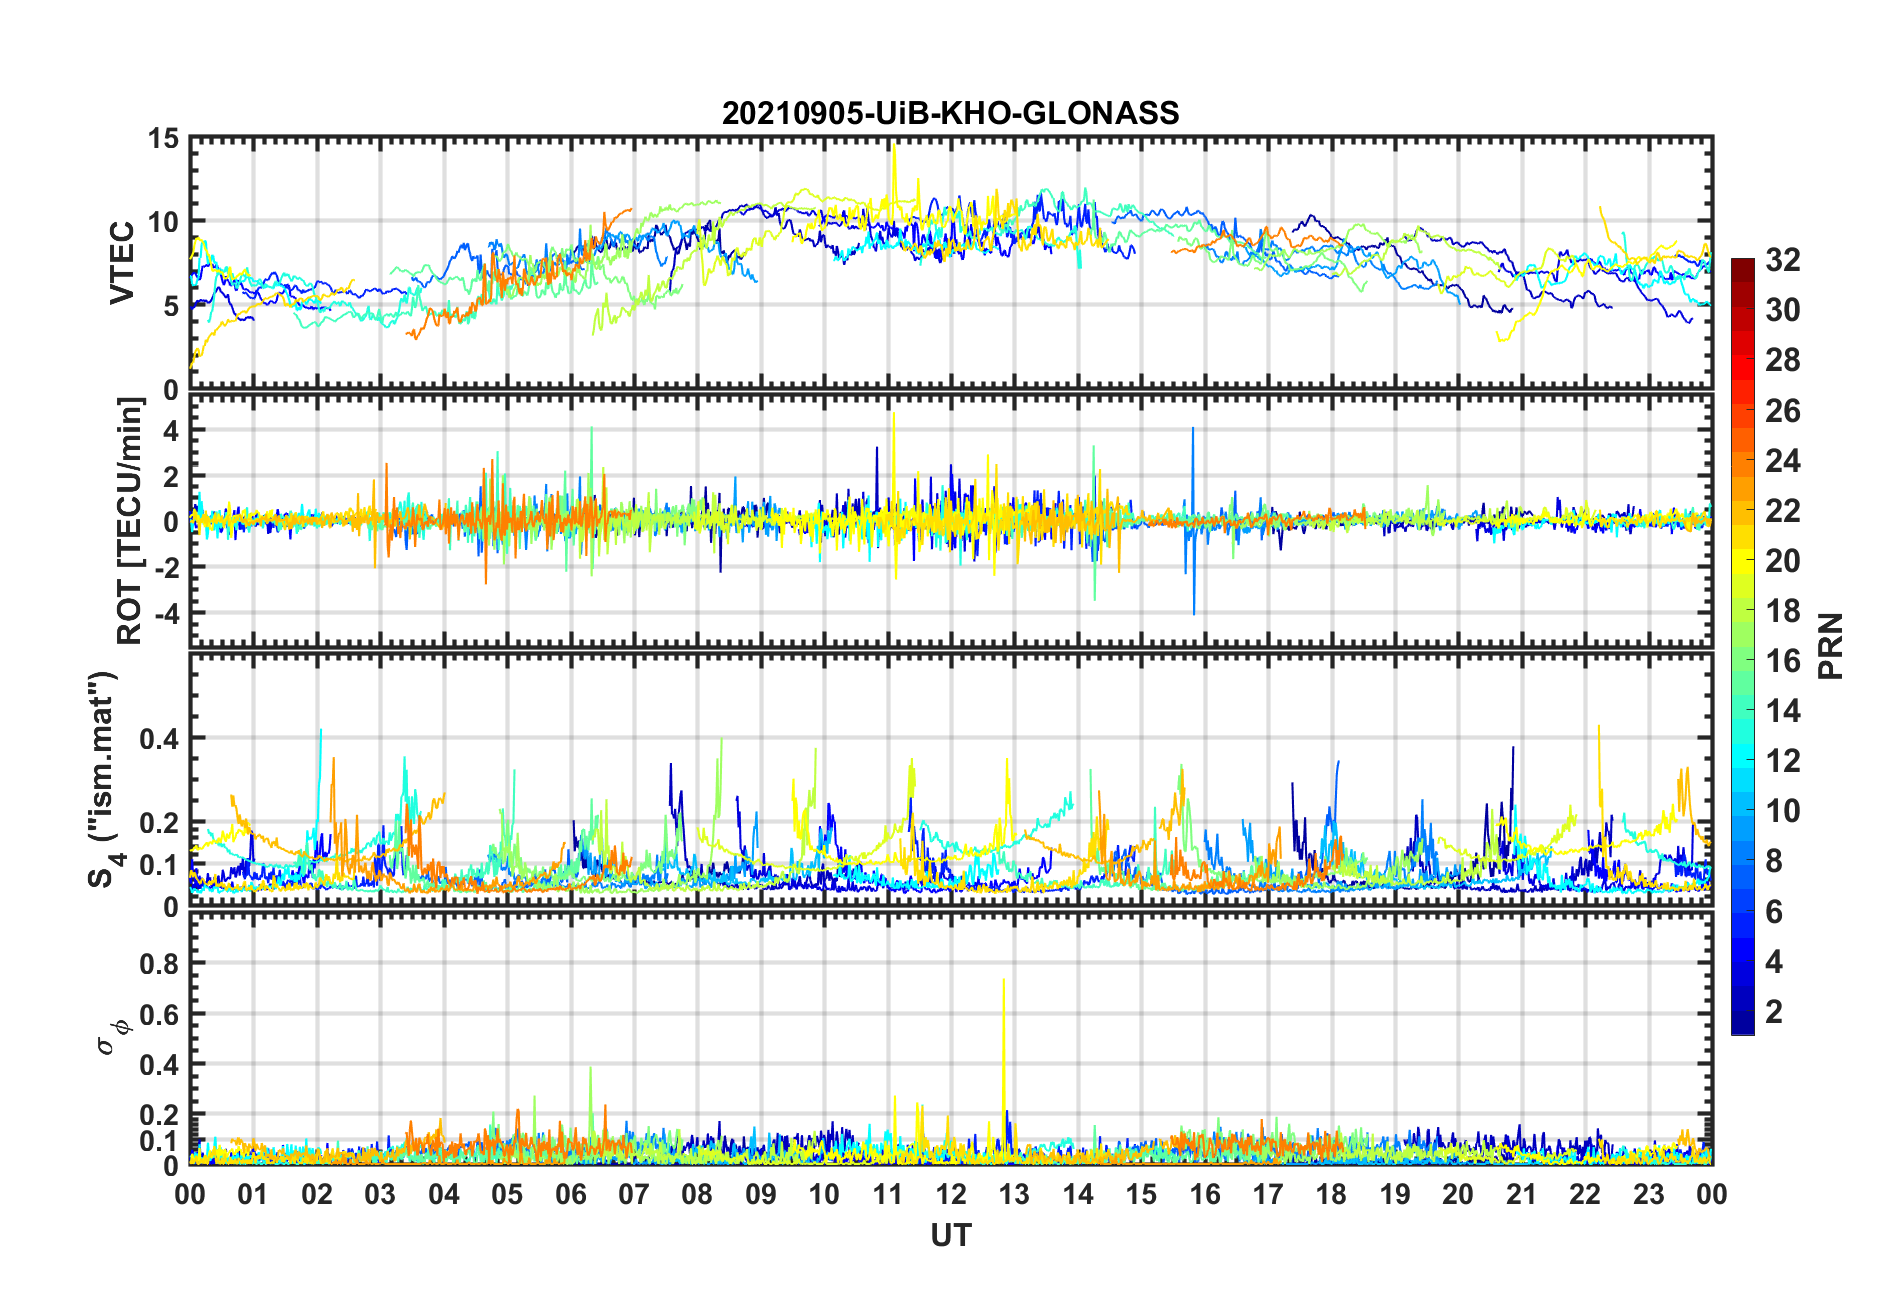Click the colorbar tick label 10
1902x1292 pixels.
[x=1782, y=811]
